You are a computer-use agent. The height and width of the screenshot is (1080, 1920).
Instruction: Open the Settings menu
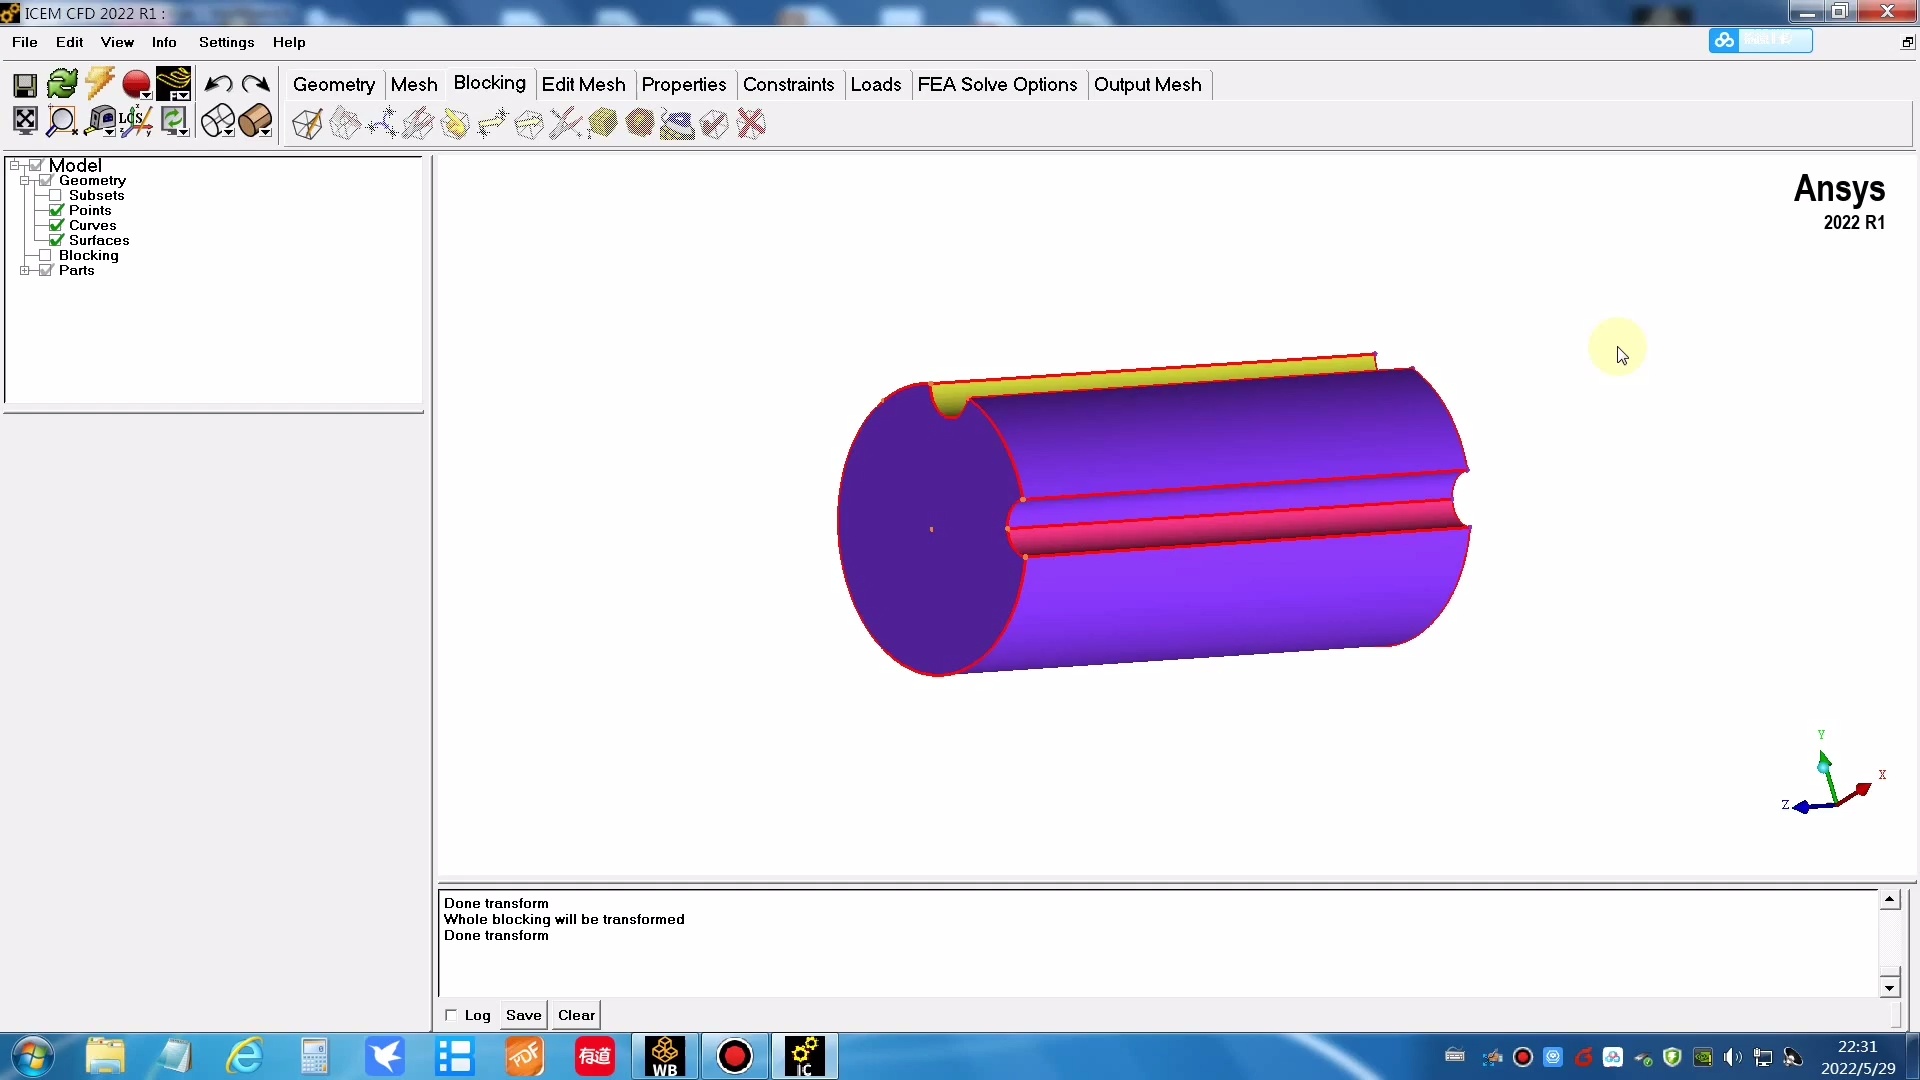(226, 42)
